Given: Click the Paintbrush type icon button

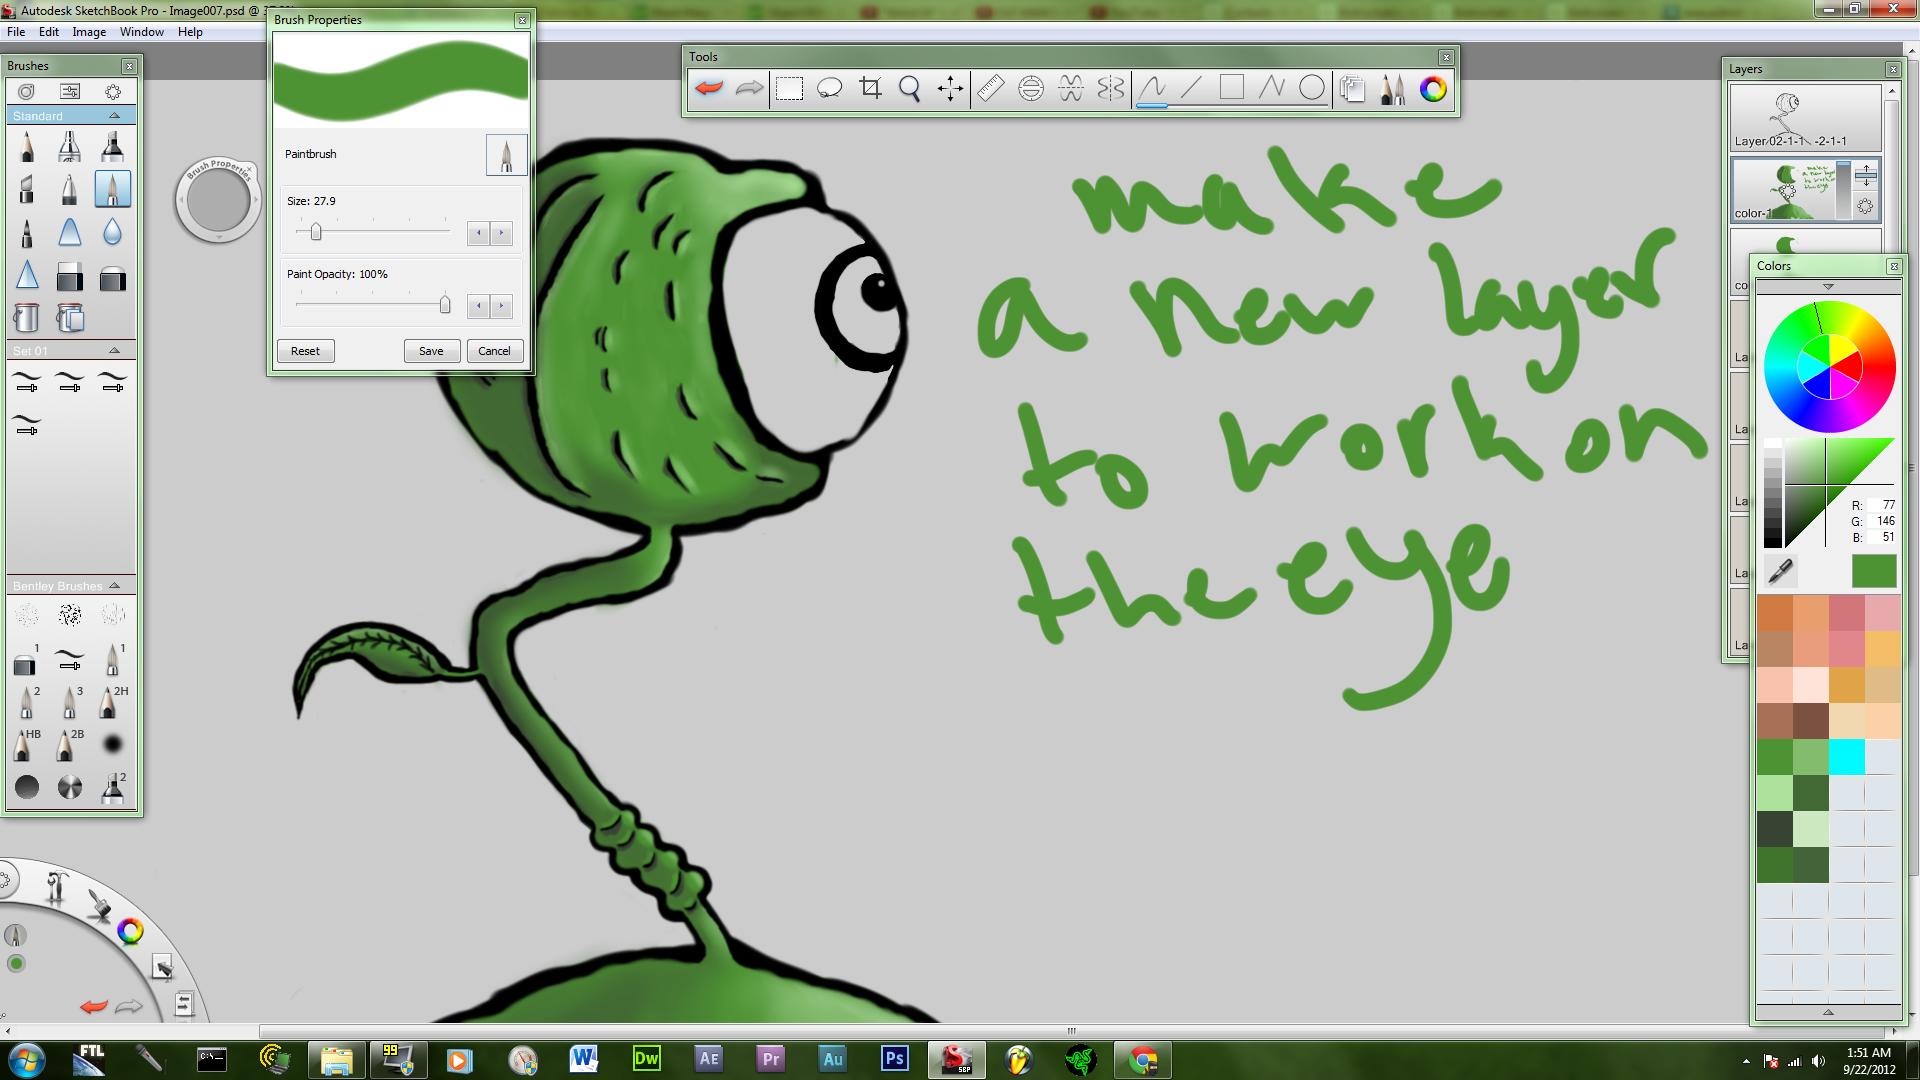Looking at the screenshot, I should pos(506,155).
